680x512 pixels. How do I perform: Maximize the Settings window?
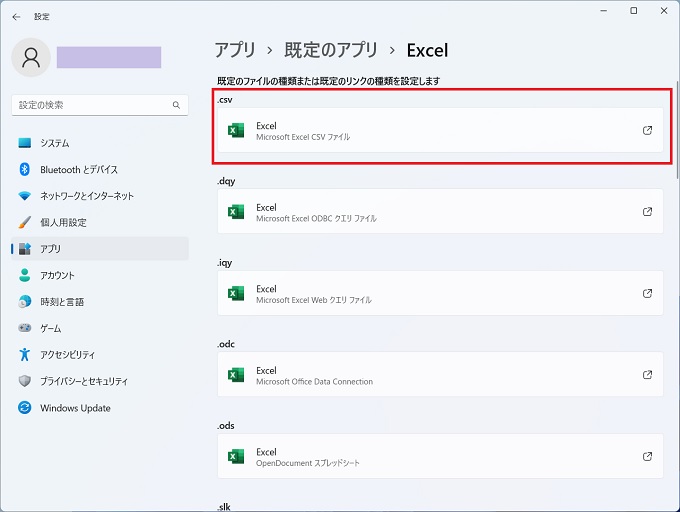pyautogui.click(x=634, y=11)
